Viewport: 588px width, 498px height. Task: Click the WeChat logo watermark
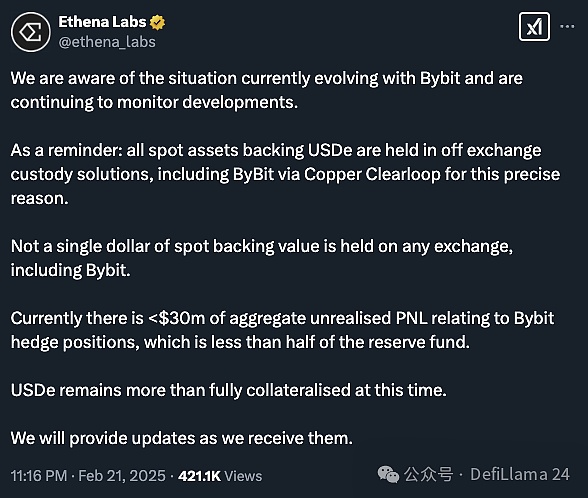pyautogui.click(x=388, y=474)
